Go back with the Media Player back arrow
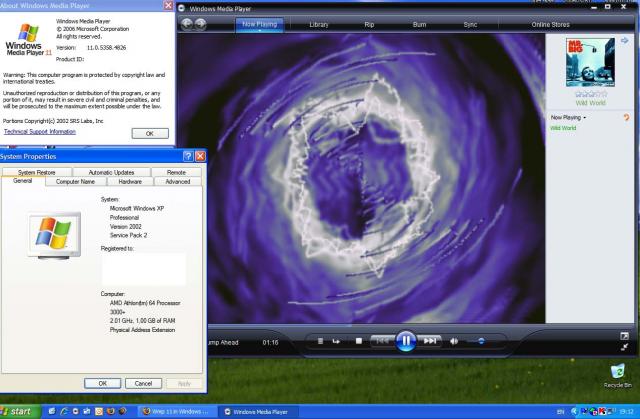 [x=187, y=24]
